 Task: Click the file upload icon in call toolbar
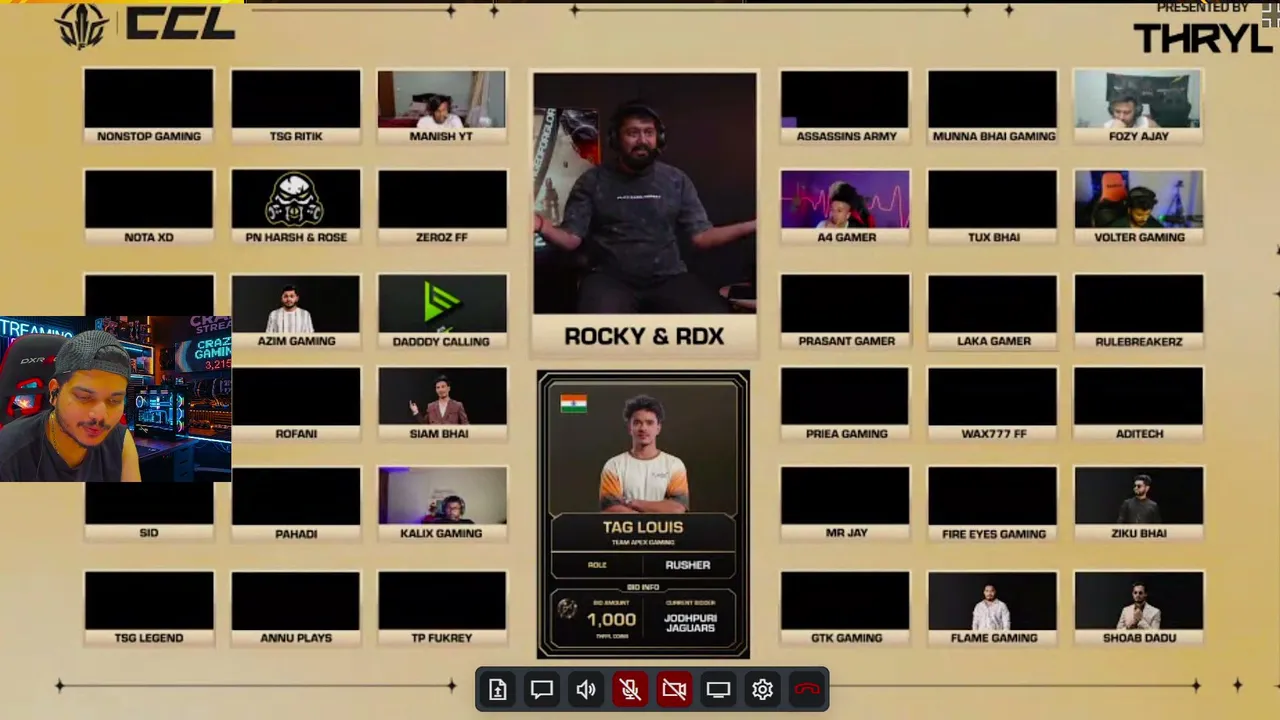point(498,689)
